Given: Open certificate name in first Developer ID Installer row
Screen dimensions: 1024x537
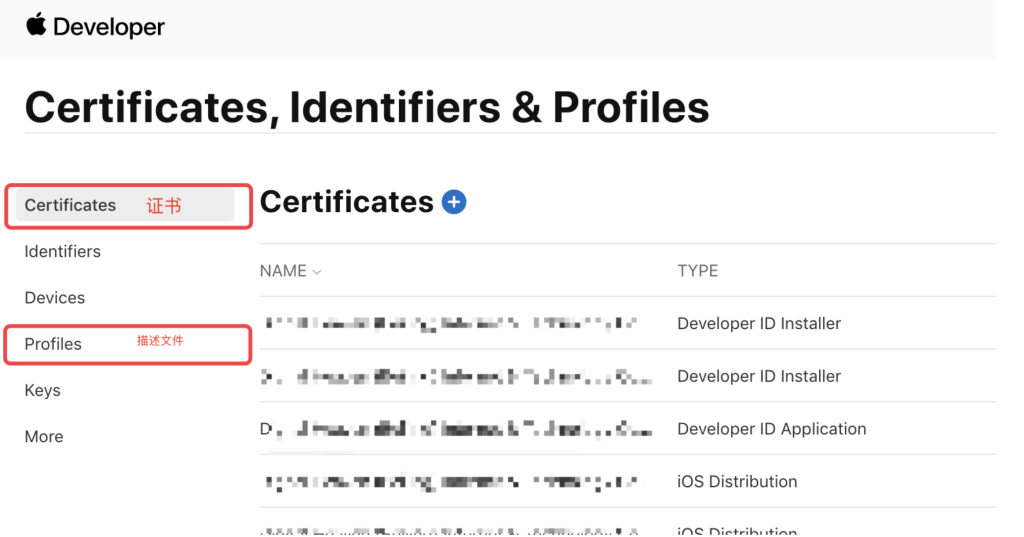Looking at the screenshot, I should (451, 323).
